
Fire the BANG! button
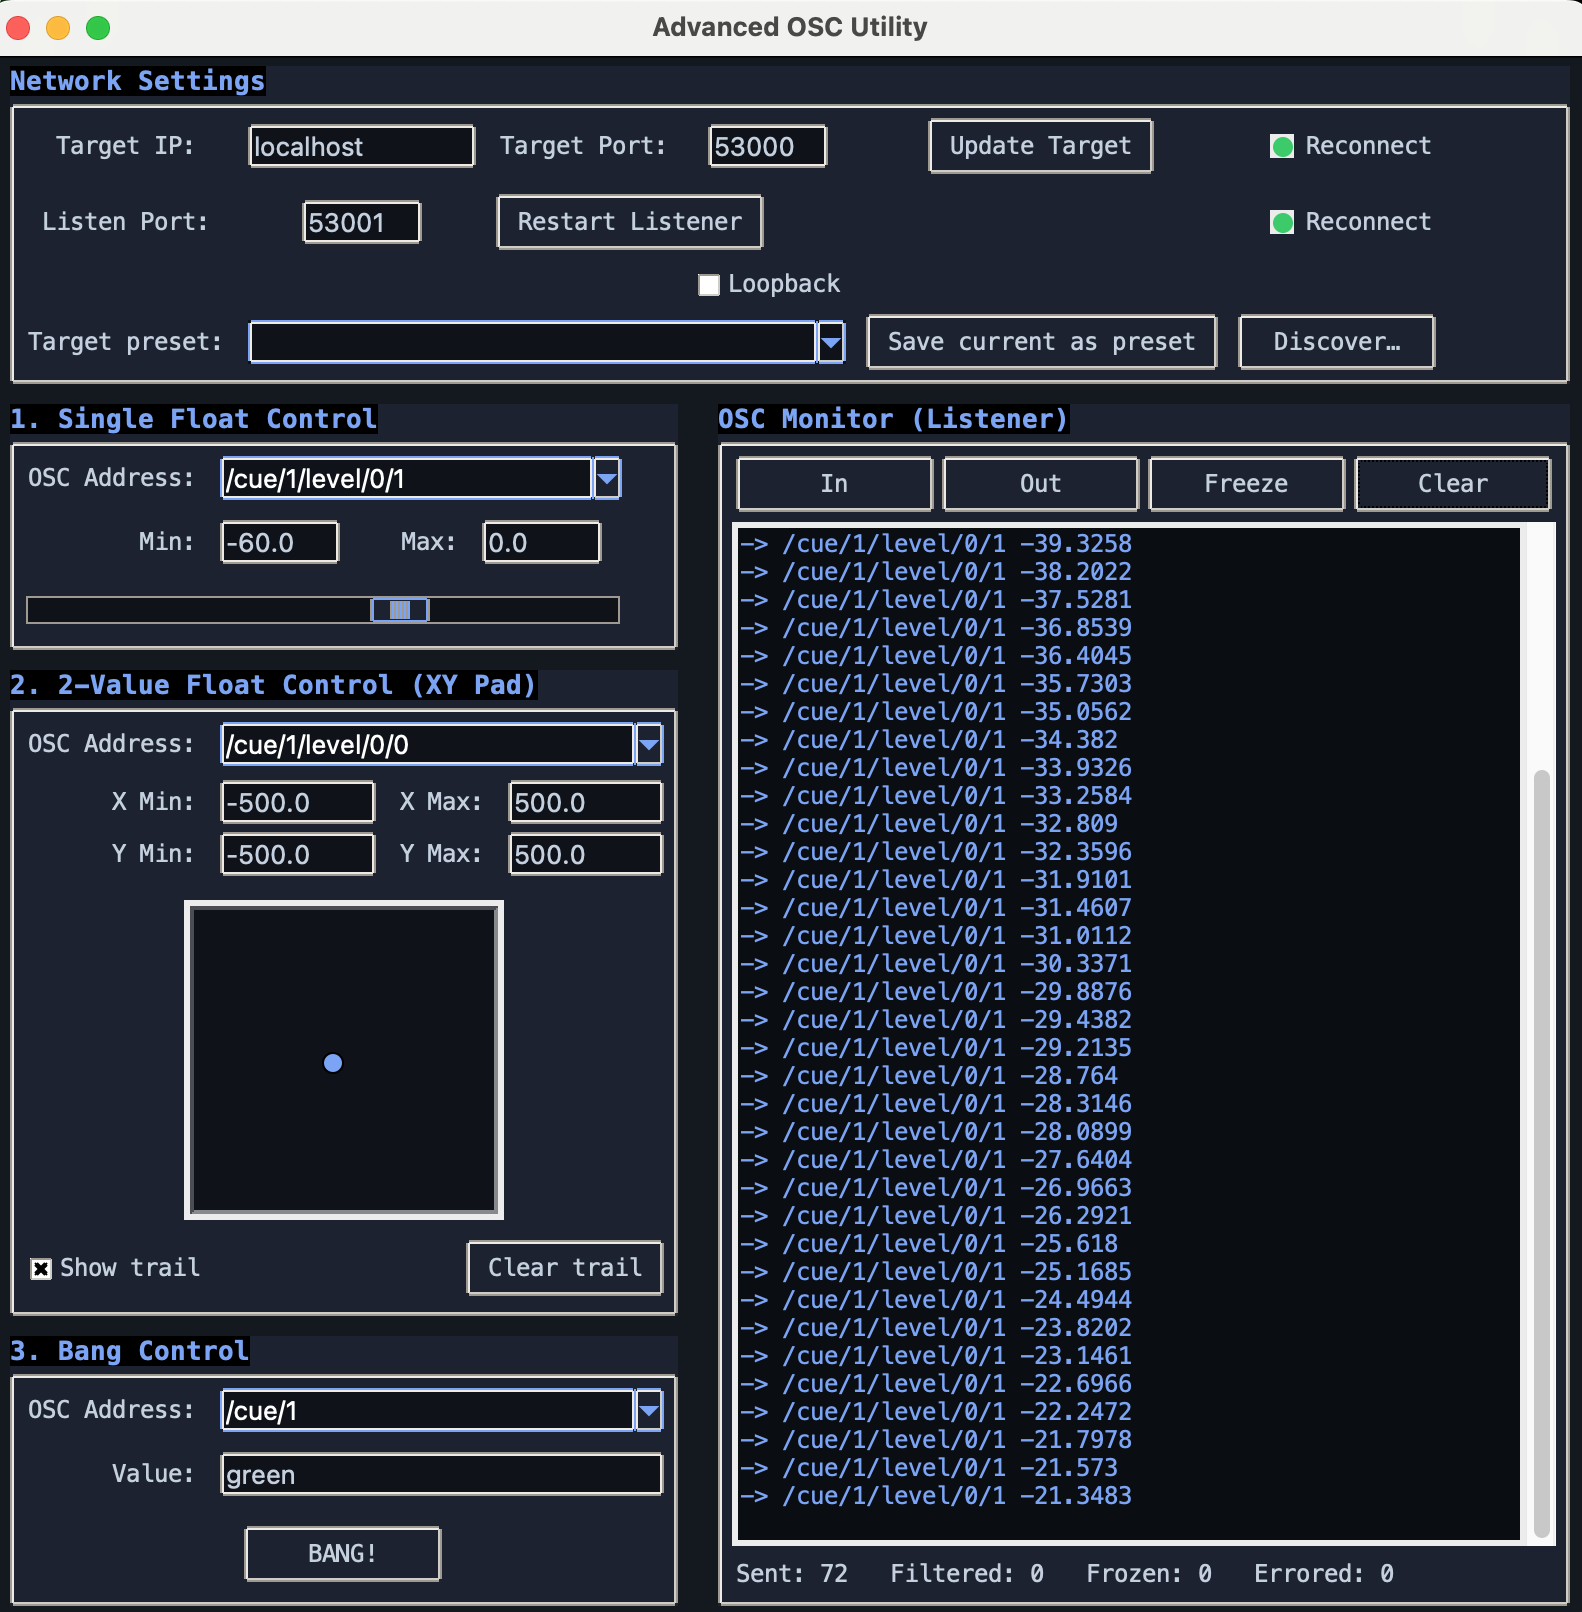coord(343,1554)
